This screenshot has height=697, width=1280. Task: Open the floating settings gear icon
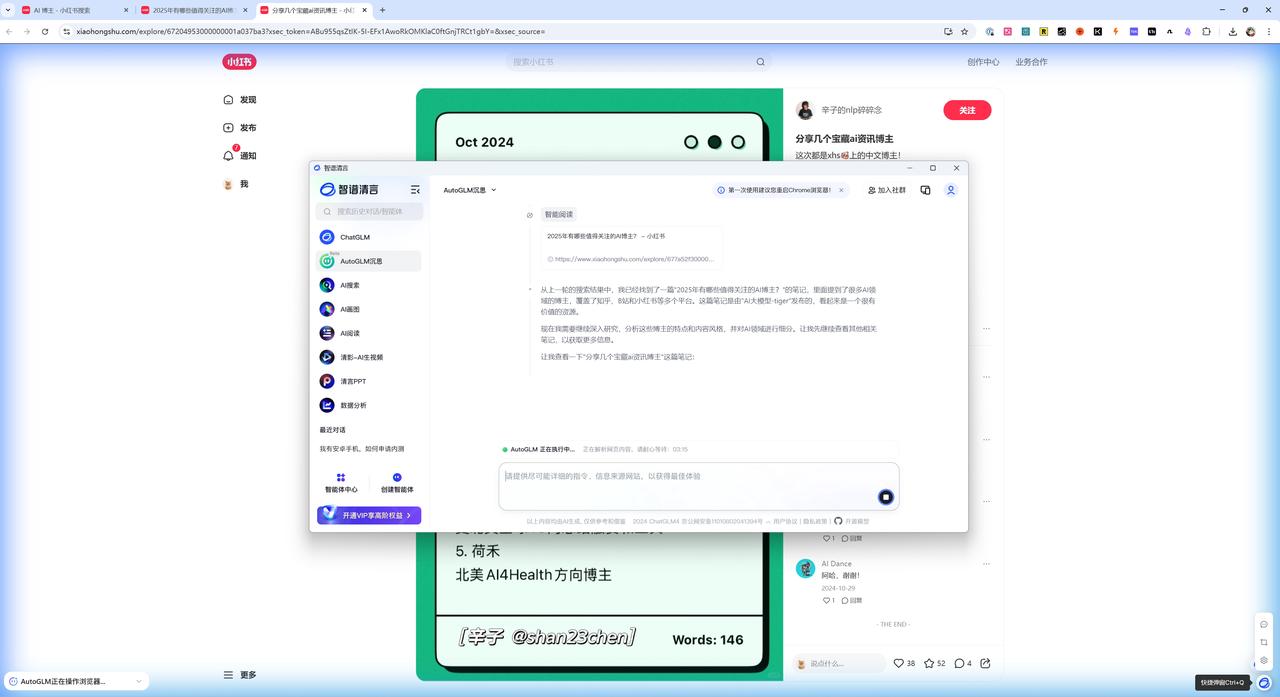tap(1264, 660)
